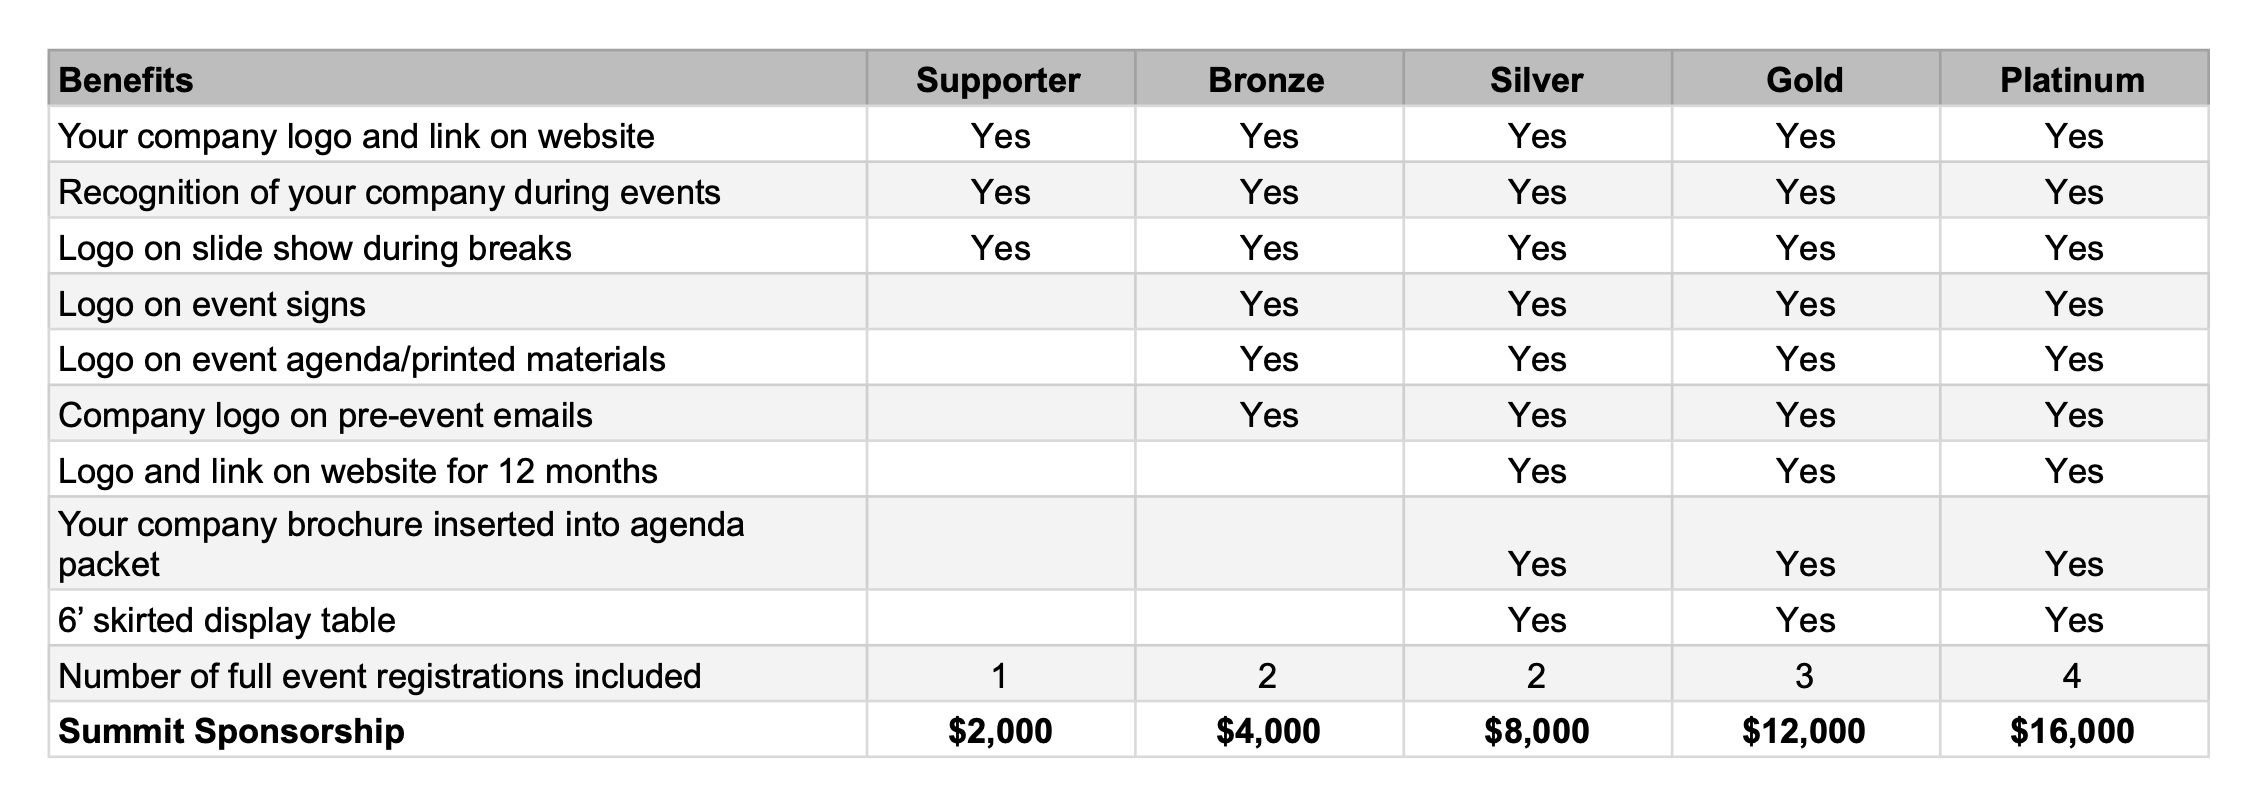The image size is (2251, 797).
Task: Select the Gold column header
Action: click(x=1804, y=80)
